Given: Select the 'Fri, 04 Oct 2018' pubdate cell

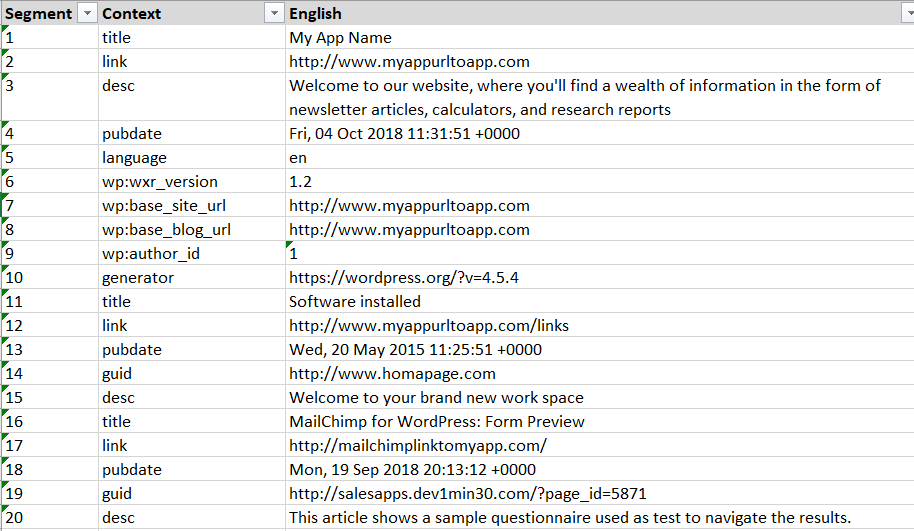Looking at the screenshot, I should coord(404,134).
